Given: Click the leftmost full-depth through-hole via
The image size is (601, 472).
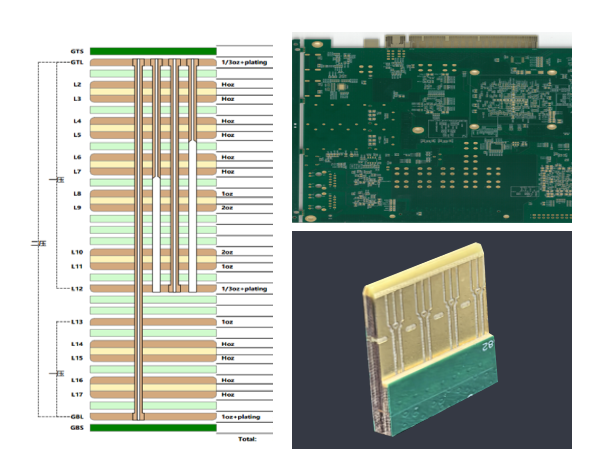Looking at the screenshot, I should coord(139,240).
